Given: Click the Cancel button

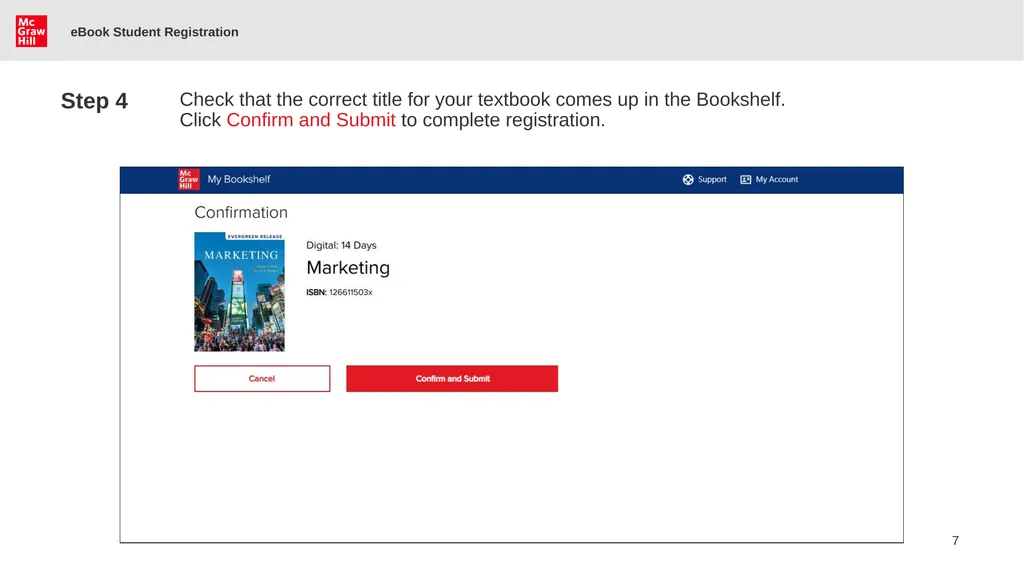Looking at the screenshot, I should click(262, 378).
